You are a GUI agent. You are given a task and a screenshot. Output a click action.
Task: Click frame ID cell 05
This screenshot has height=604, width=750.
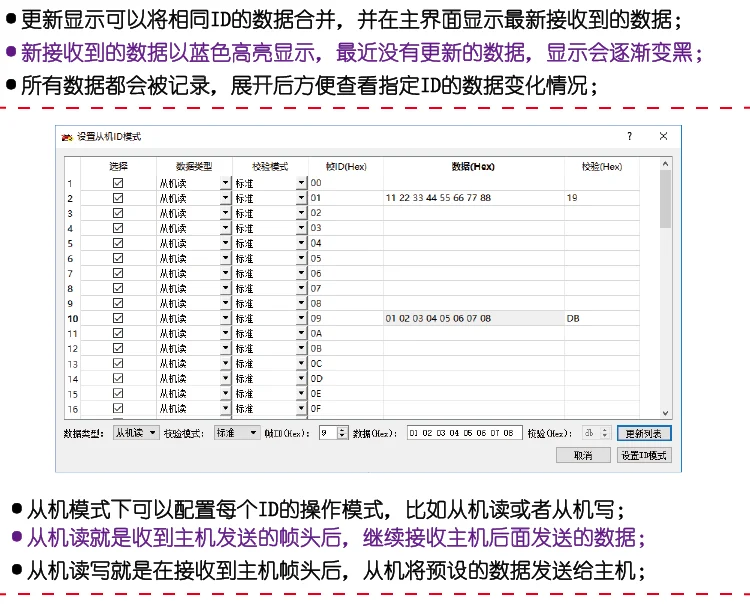coord(345,258)
